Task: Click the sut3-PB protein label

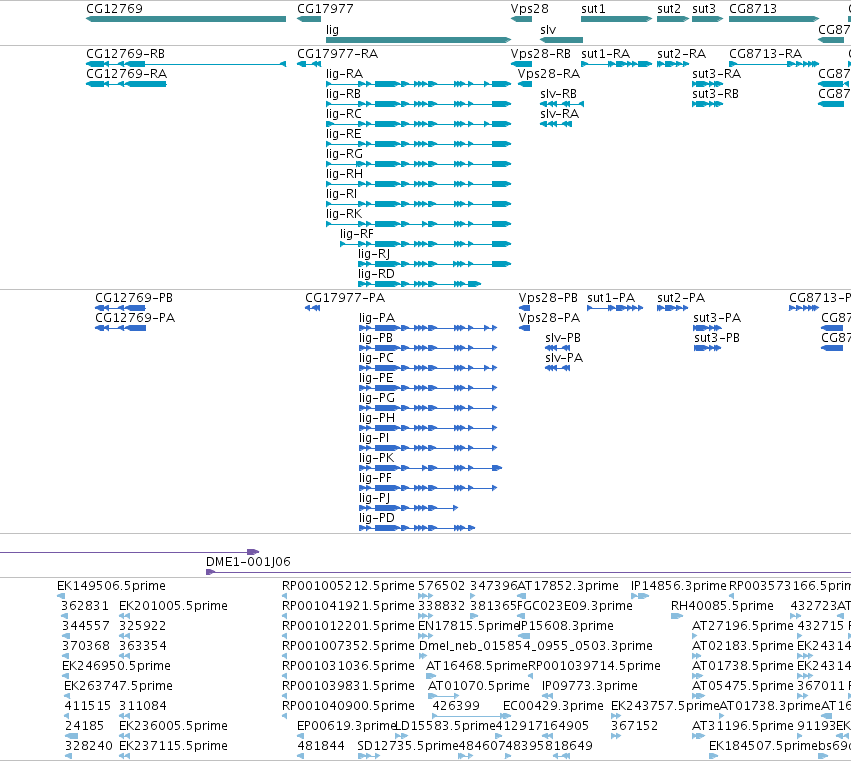Action: click(x=717, y=338)
